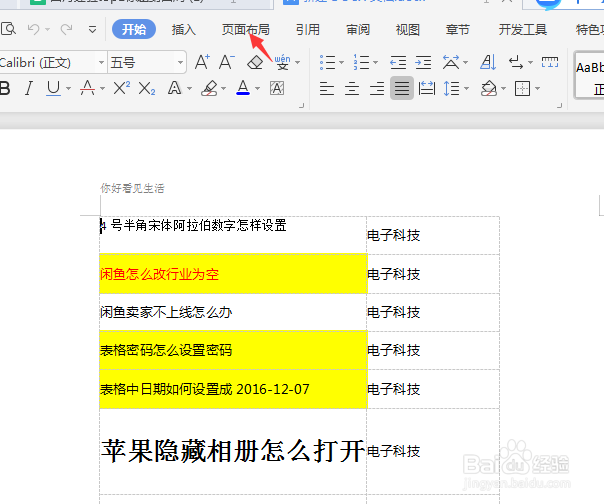
Task: Expand the Calibri font name dropdown
Action: coord(101,62)
